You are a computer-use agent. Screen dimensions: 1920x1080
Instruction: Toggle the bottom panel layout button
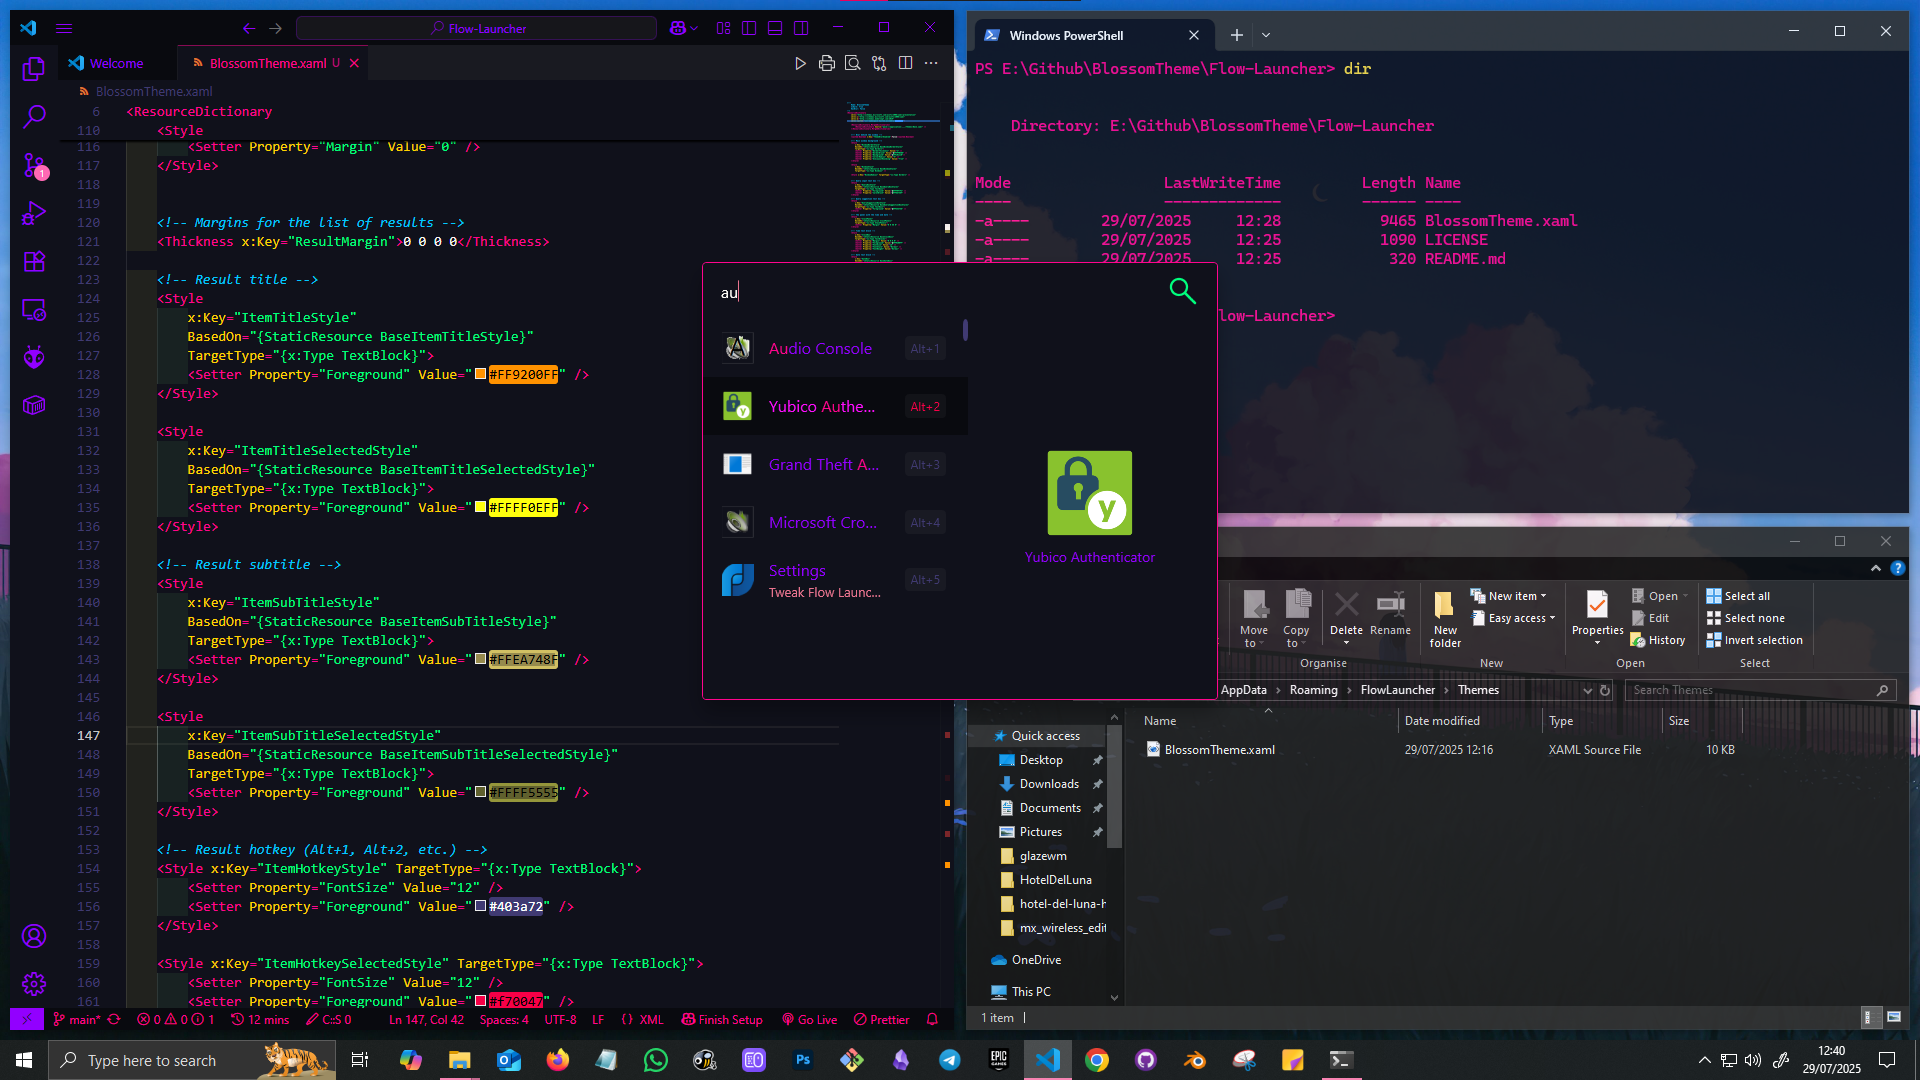tap(775, 28)
